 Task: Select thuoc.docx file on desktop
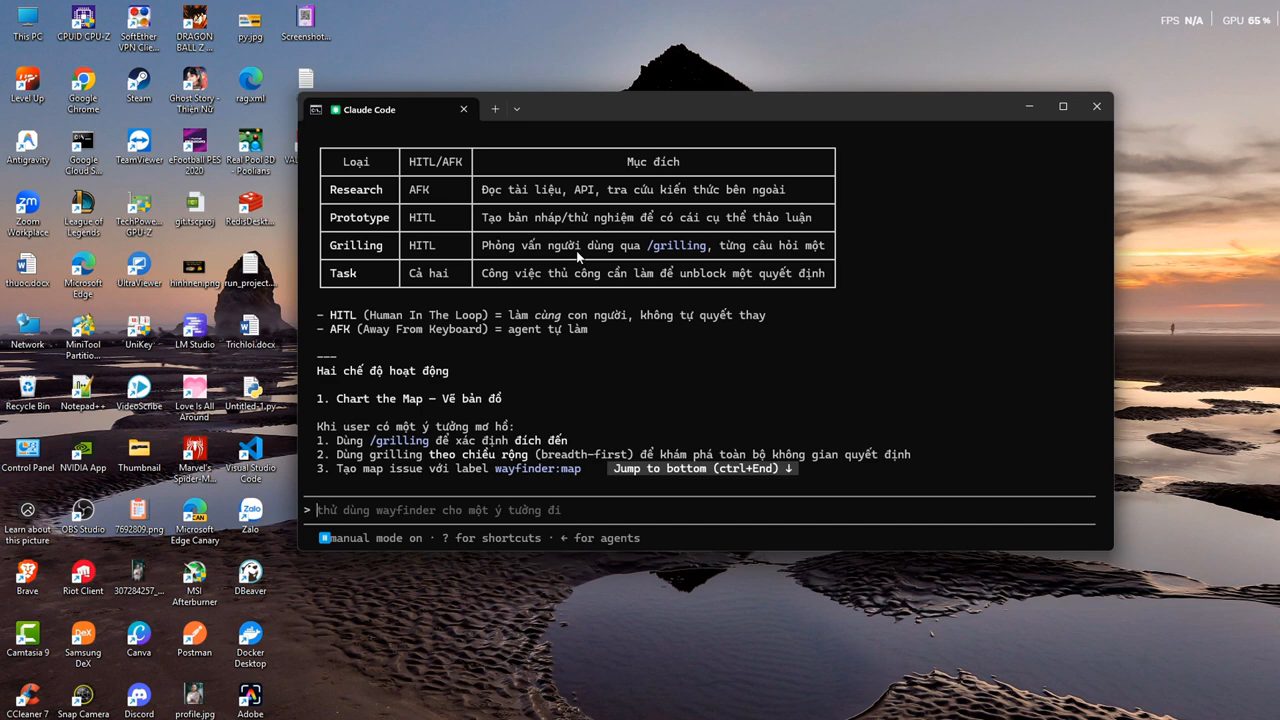point(27,270)
